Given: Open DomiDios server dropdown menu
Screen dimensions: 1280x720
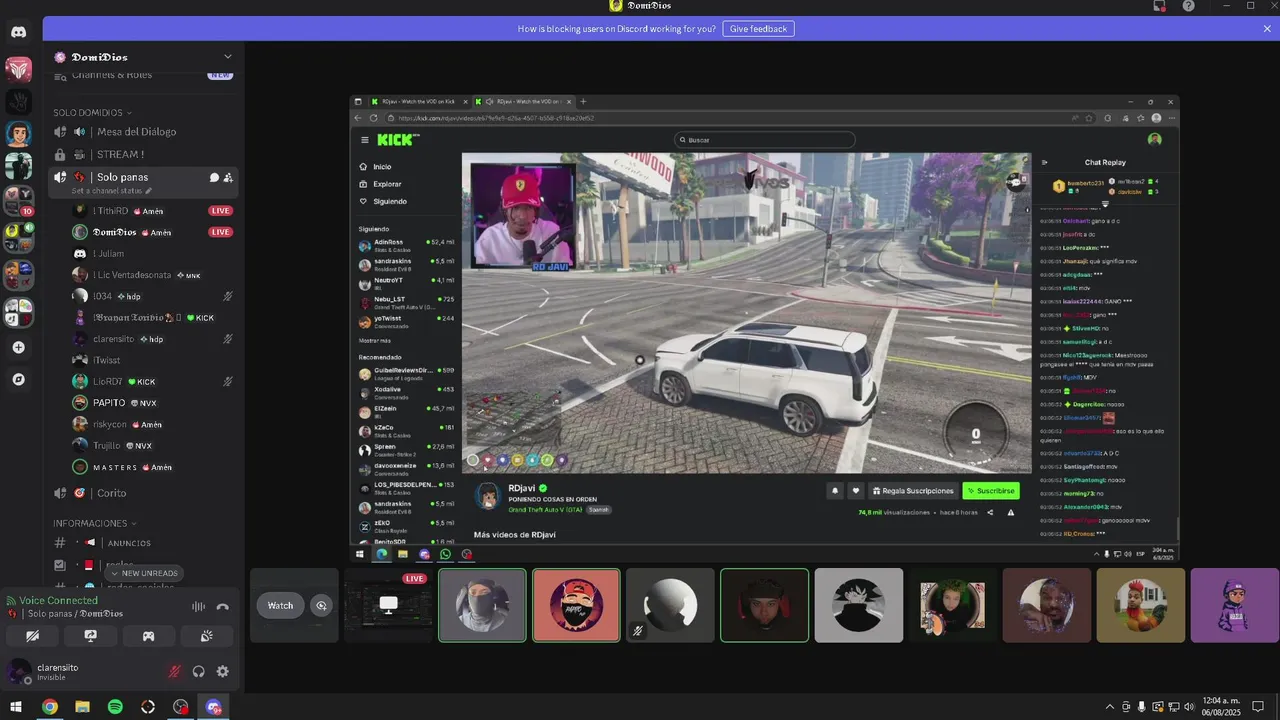Looking at the screenshot, I should [x=228, y=57].
